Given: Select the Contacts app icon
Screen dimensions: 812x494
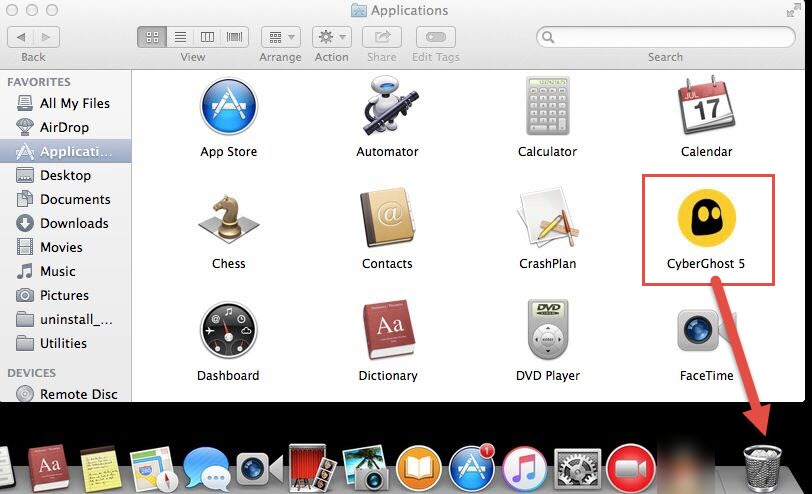Looking at the screenshot, I should 388,217.
